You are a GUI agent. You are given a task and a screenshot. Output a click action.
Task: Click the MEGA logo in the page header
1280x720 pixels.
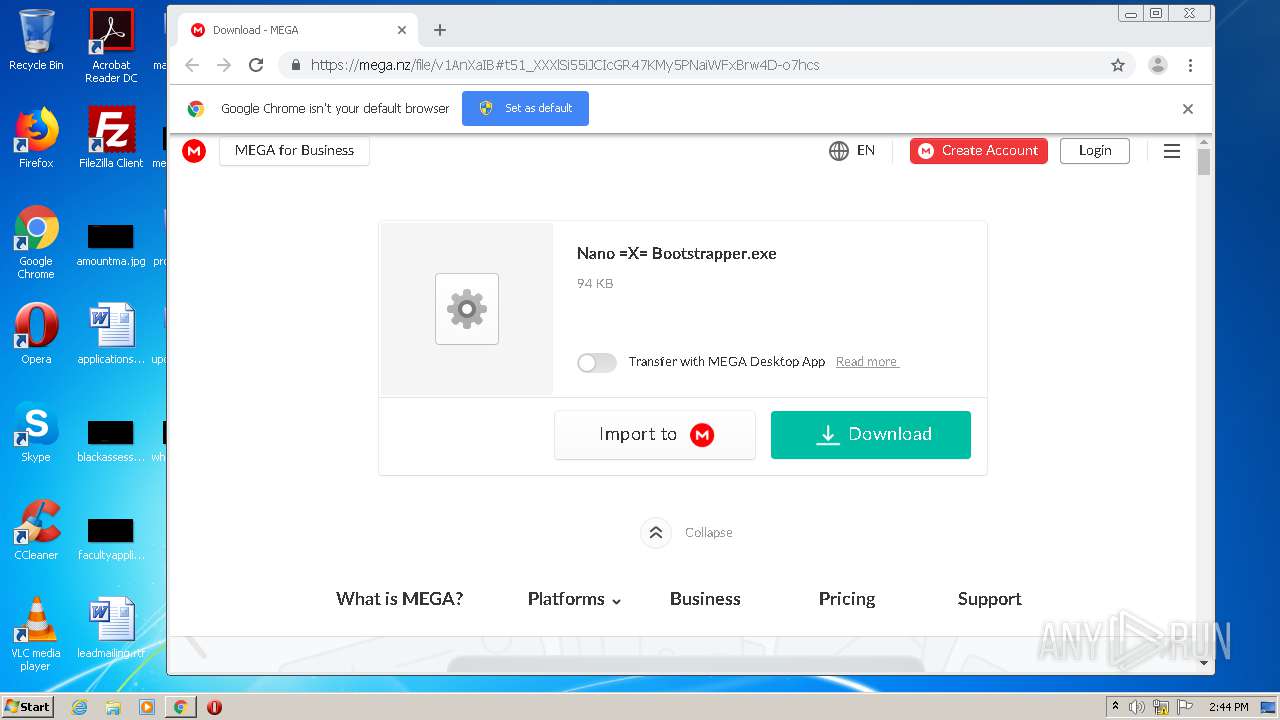point(194,151)
